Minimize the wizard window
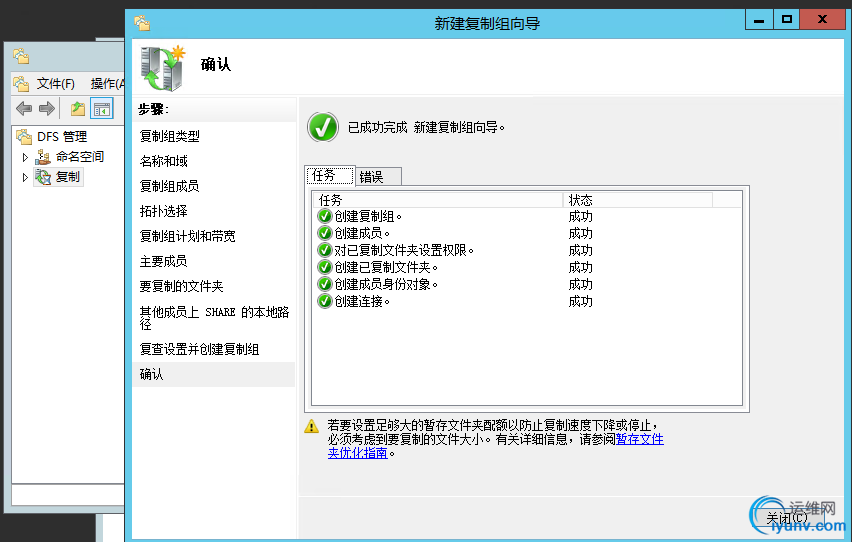Screen dimensions: 852x542 point(759,20)
